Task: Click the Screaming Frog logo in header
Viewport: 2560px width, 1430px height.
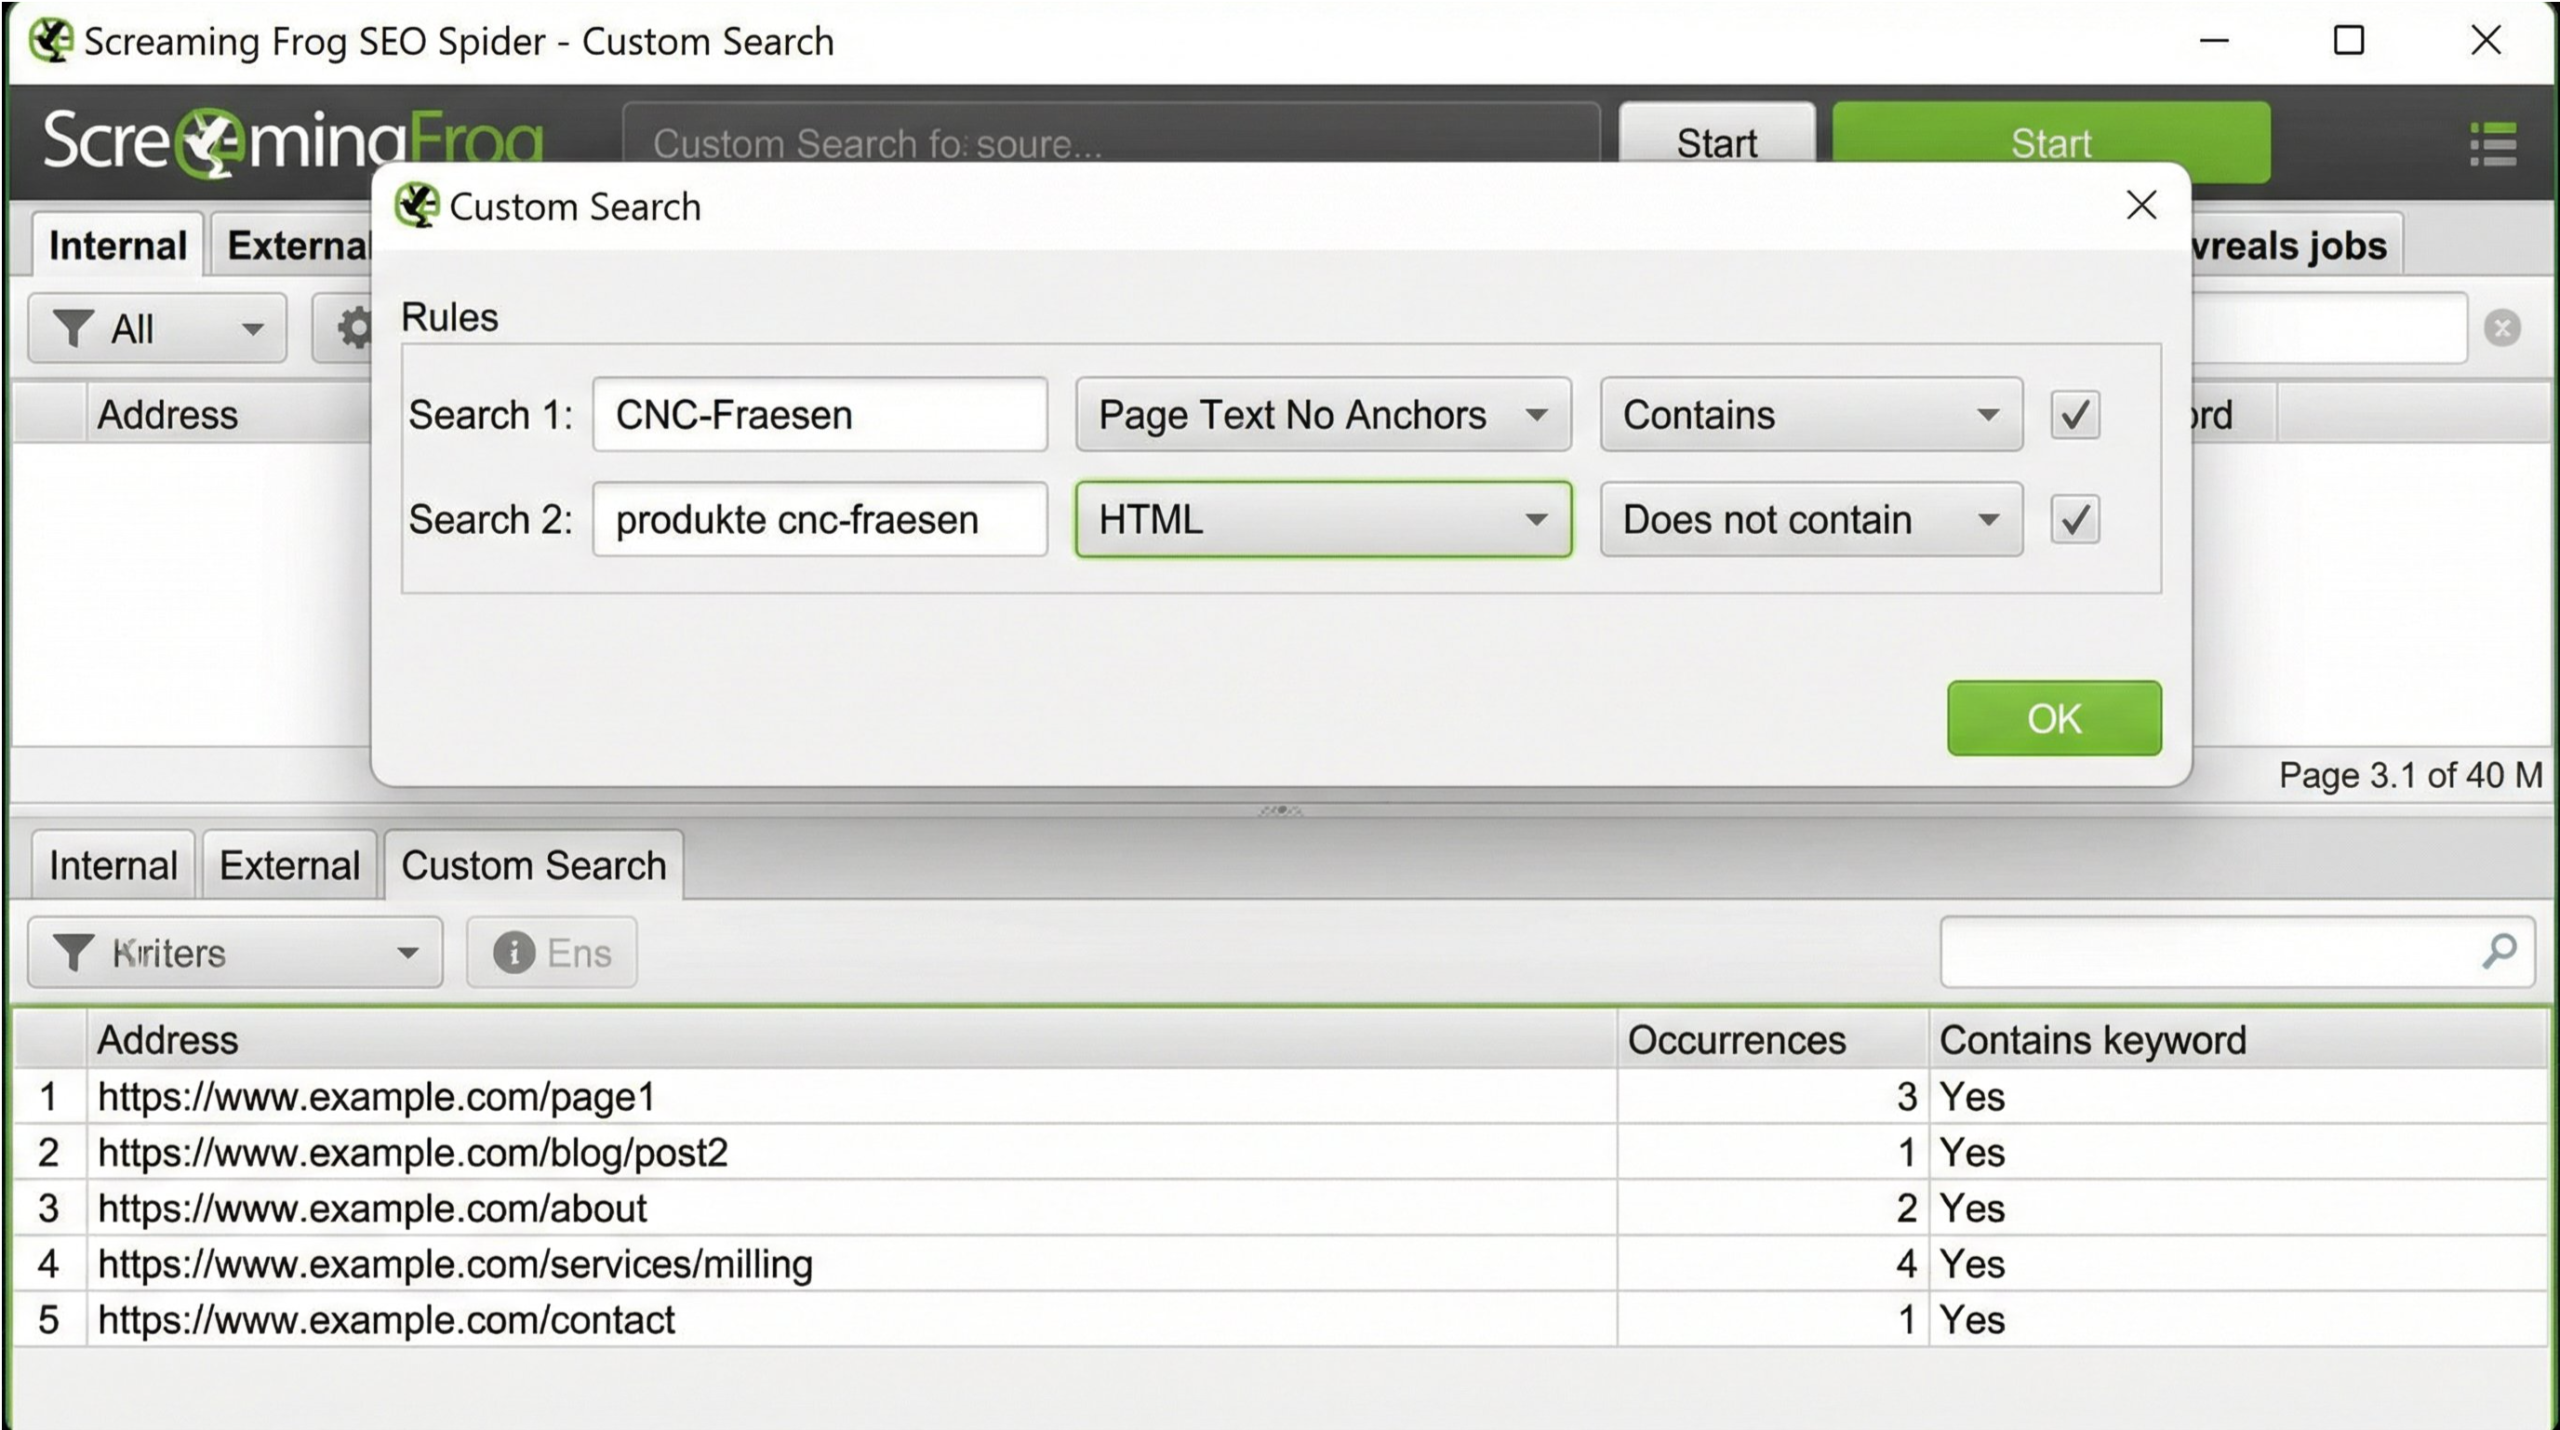Action: coord(293,141)
